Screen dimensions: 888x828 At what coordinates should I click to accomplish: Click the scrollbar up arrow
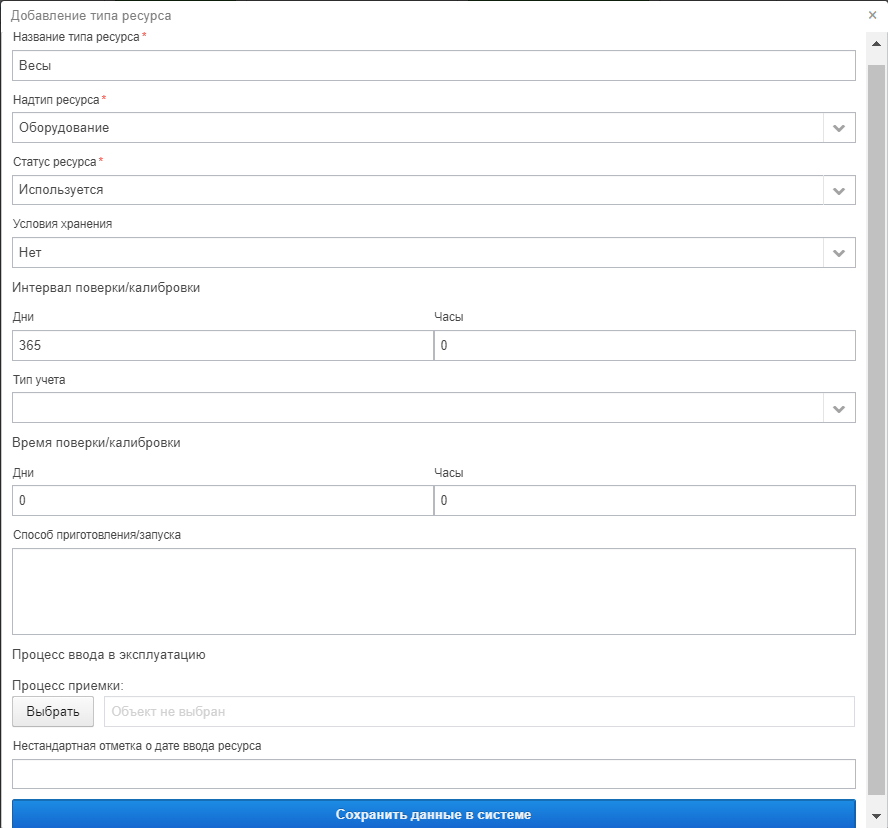[876, 44]
